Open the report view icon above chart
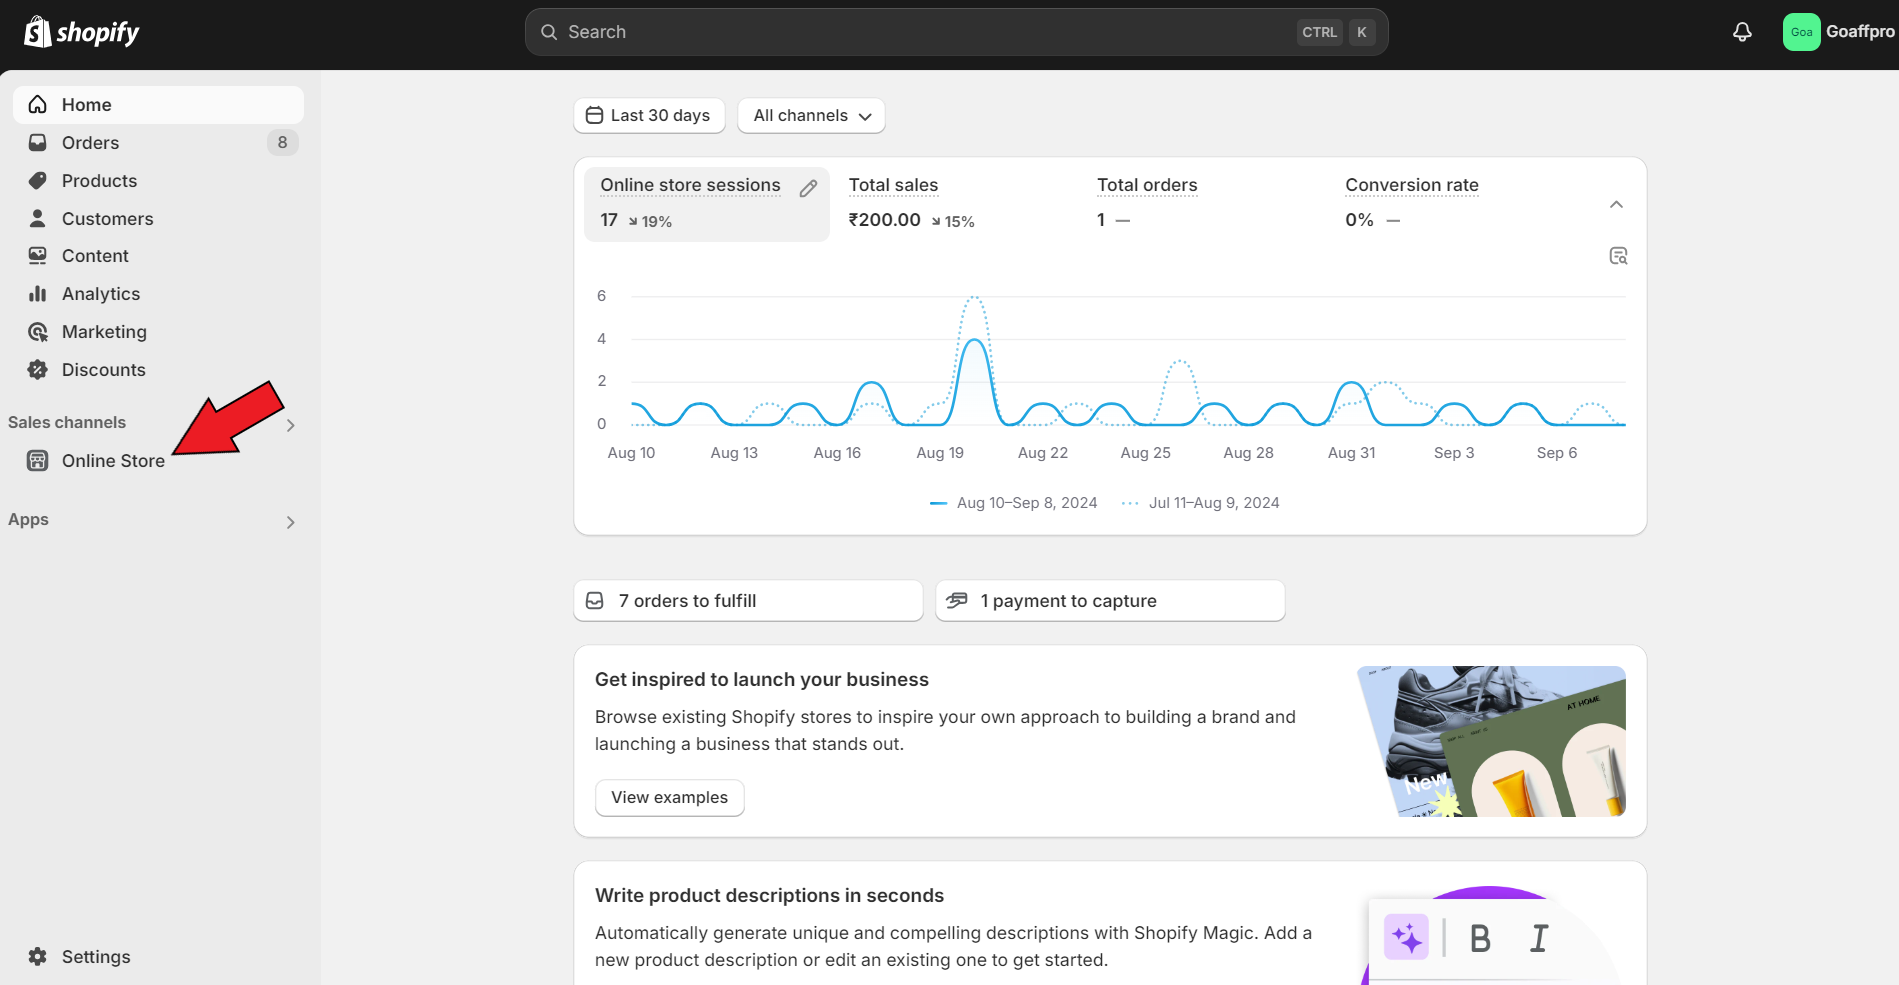 click(1618, 256)
